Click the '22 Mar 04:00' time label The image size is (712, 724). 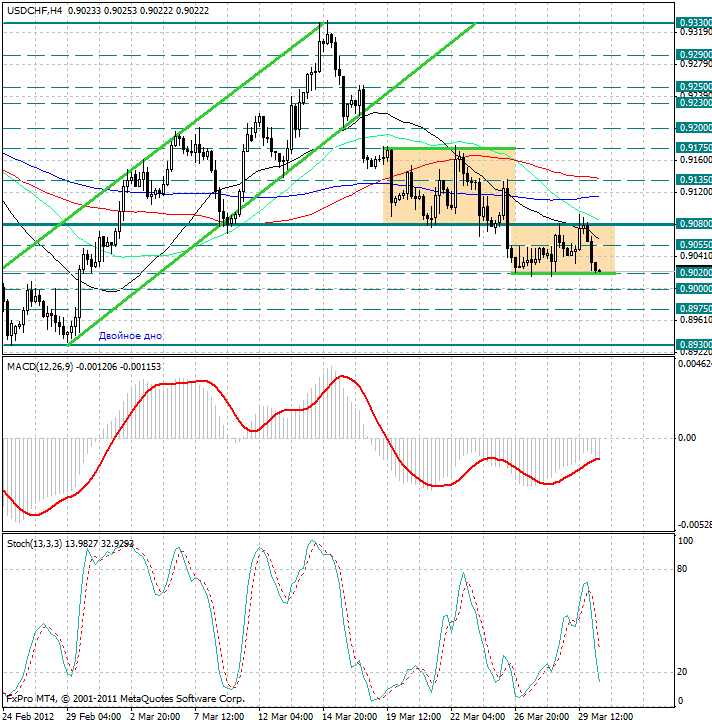click(x=477, y=717)
